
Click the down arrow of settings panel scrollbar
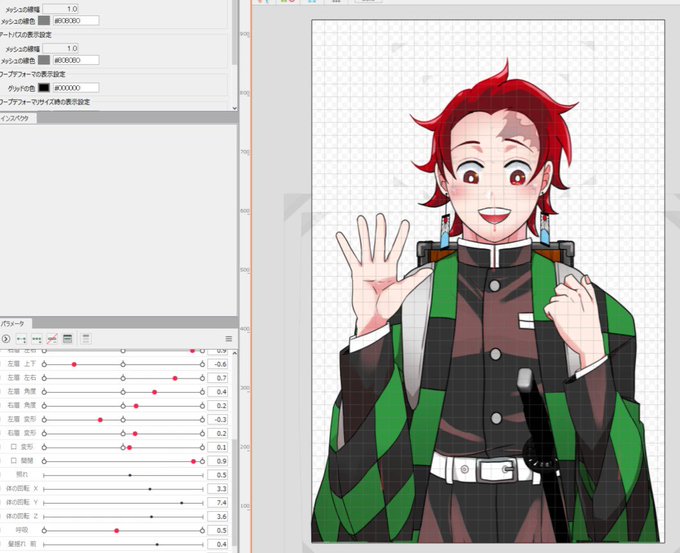pos(235,108)
